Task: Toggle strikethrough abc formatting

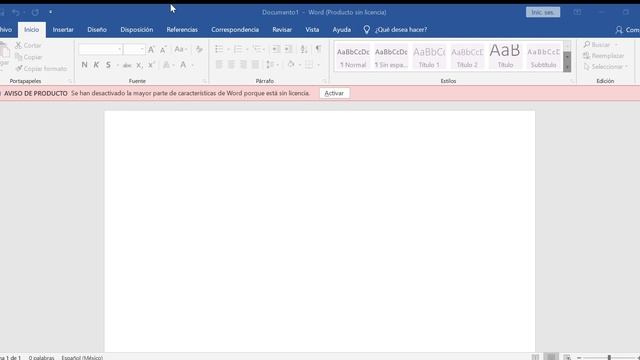Action: click(x=127, y=65)
